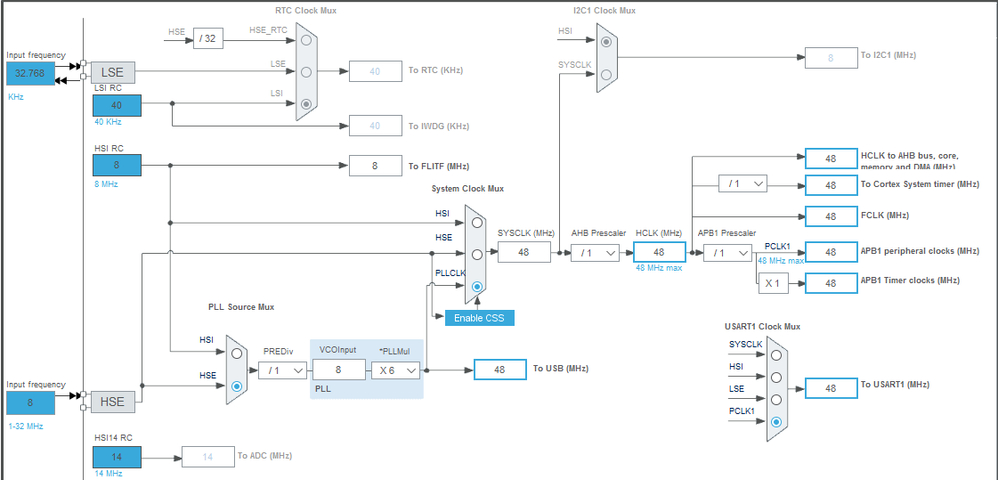
Task: Click the To FLITF (MHz) 8 field
Action: (375, 166)
